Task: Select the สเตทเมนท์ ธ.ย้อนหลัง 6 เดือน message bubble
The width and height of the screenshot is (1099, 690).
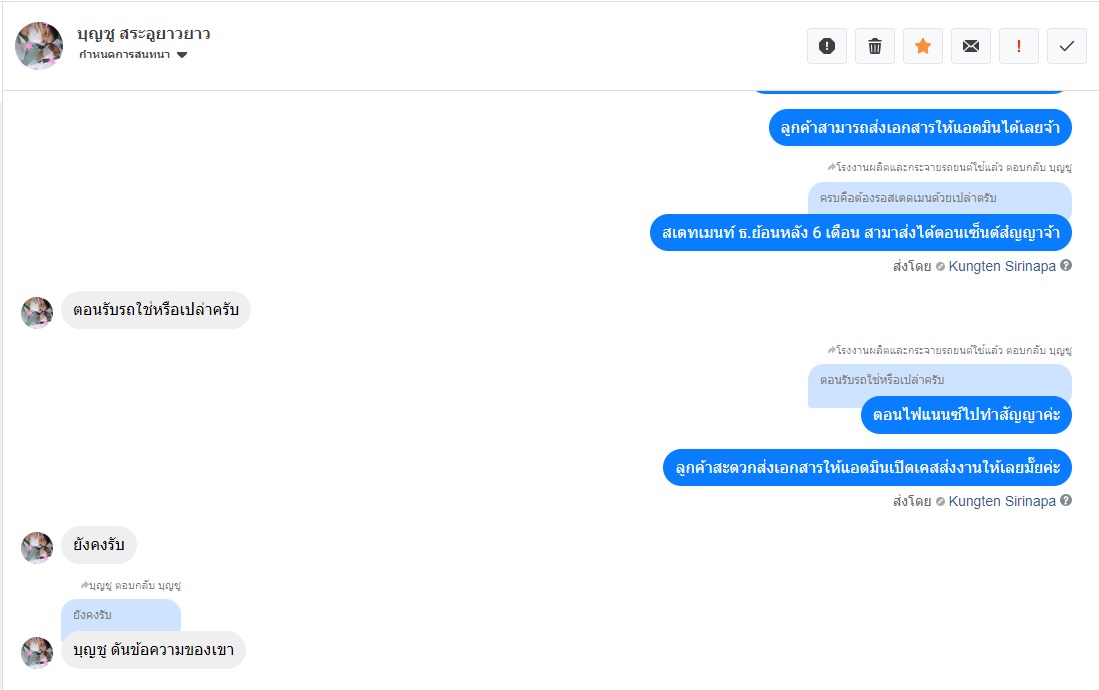Action: point(861,233)
